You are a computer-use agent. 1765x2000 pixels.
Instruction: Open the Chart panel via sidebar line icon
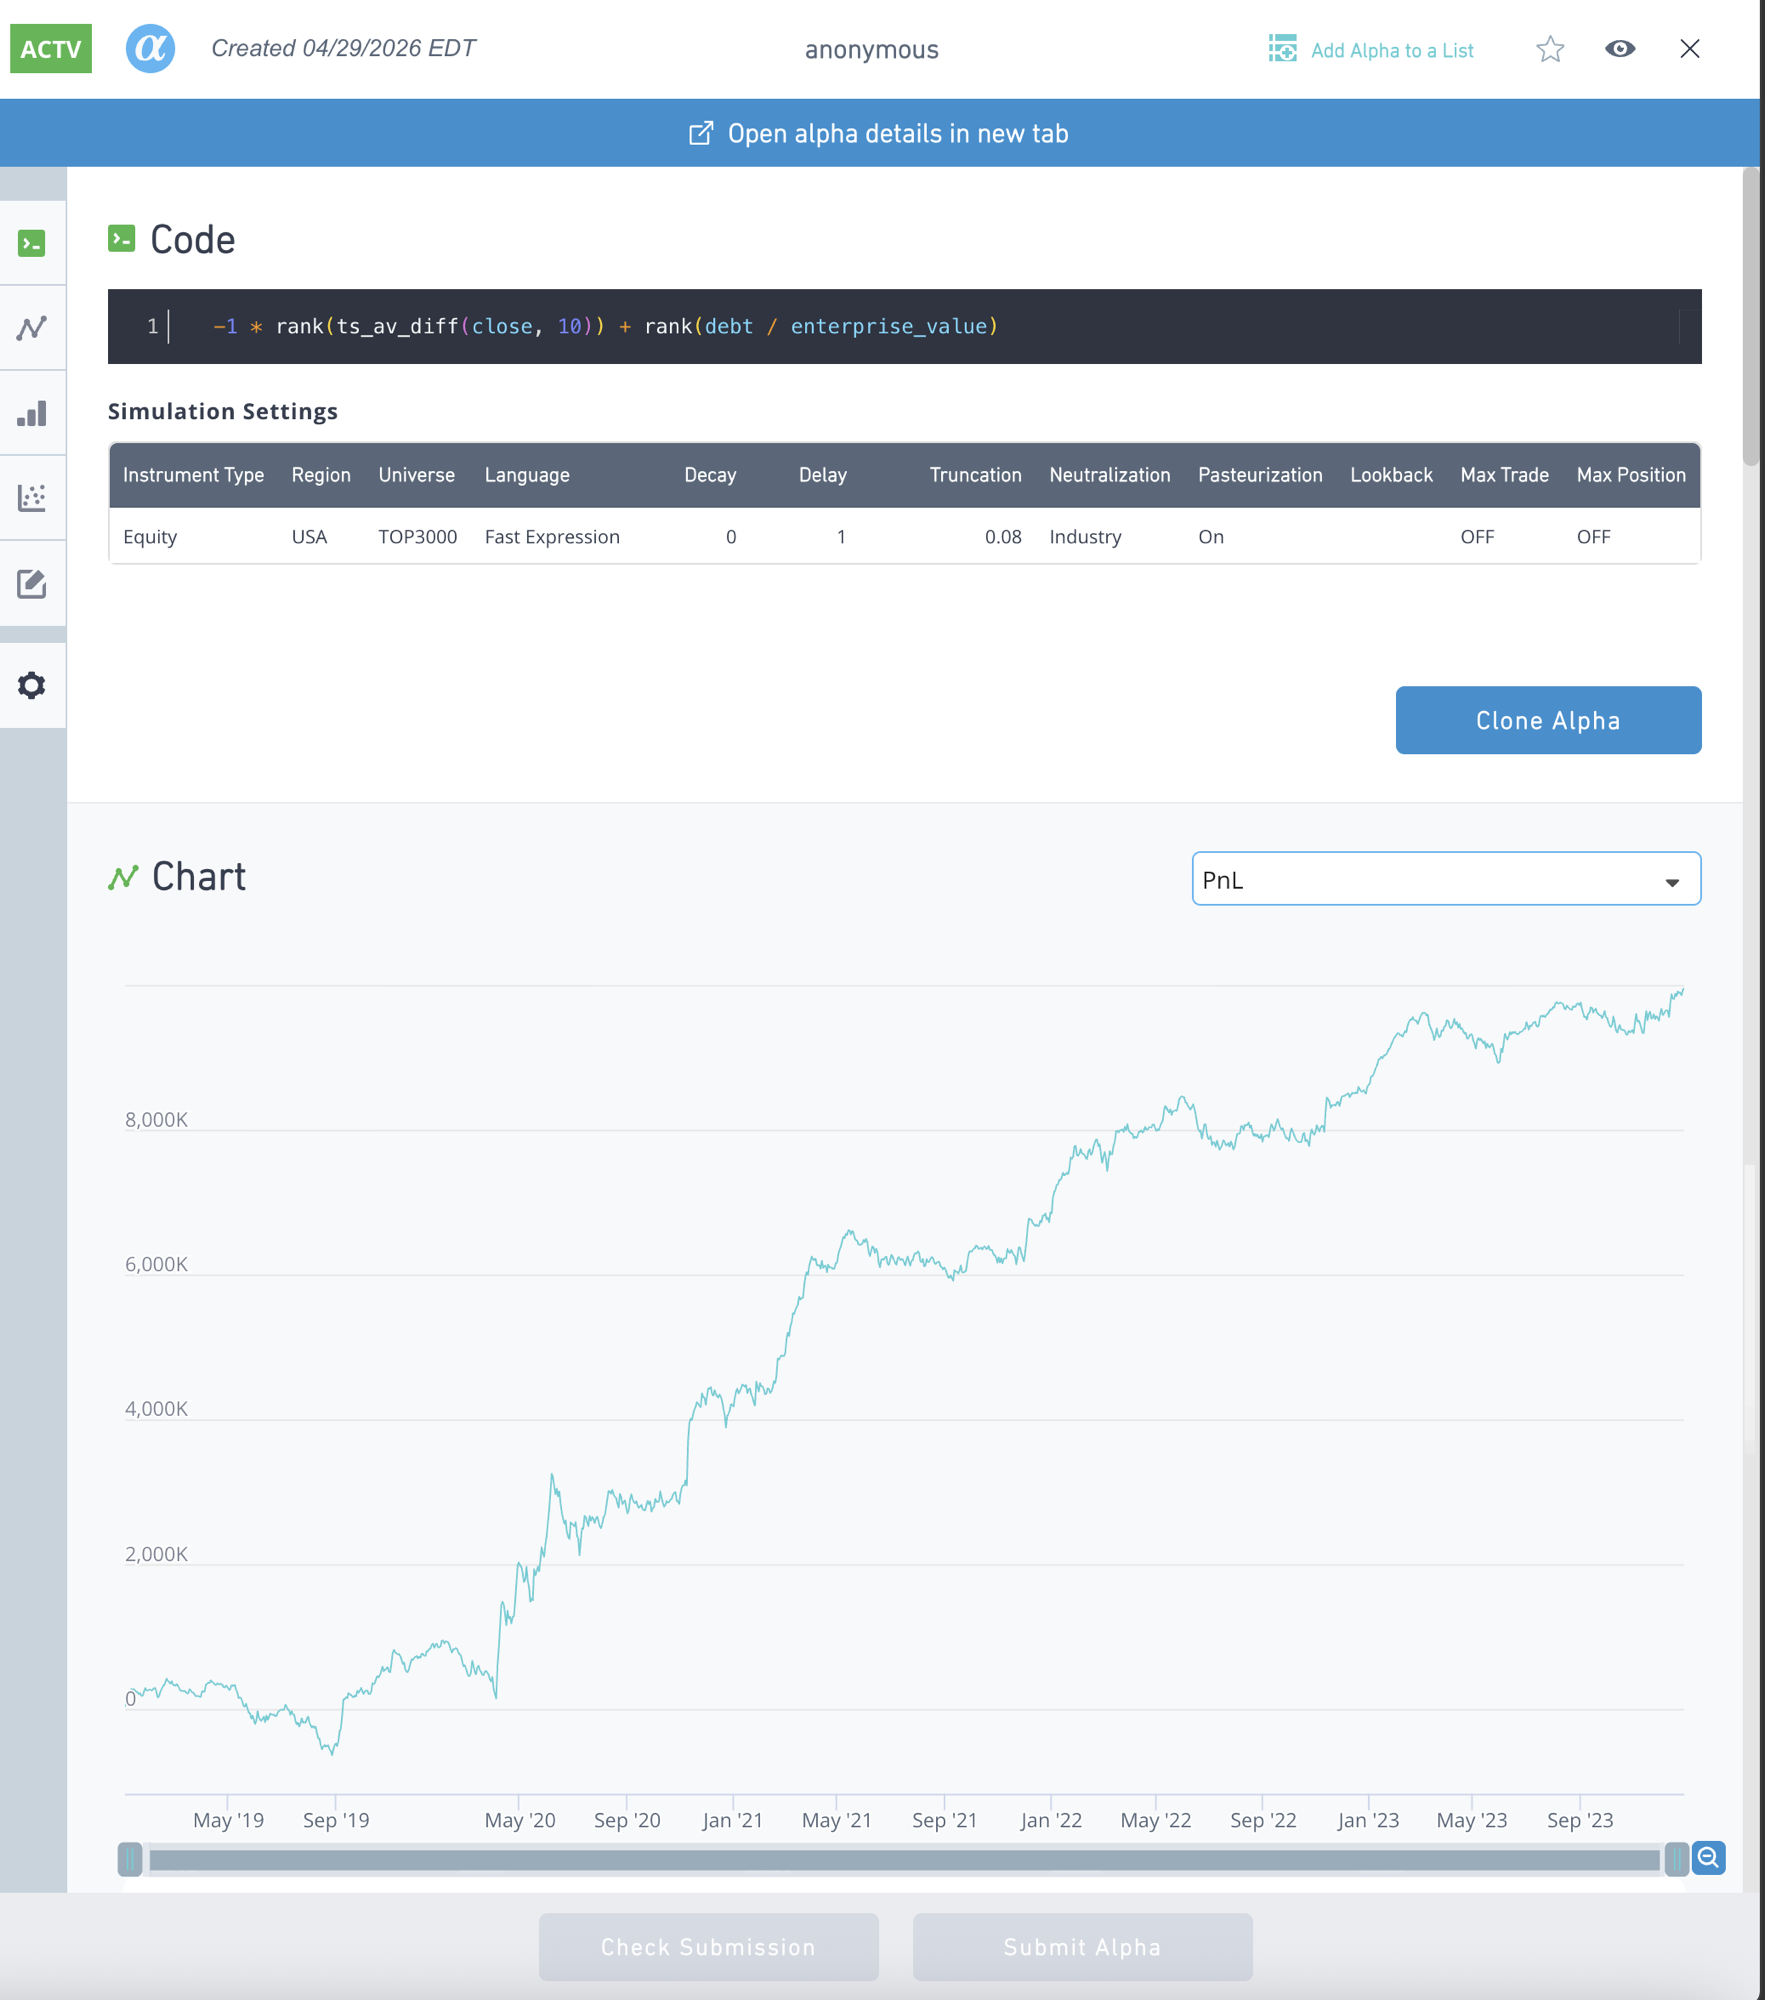tap(33, 327)
